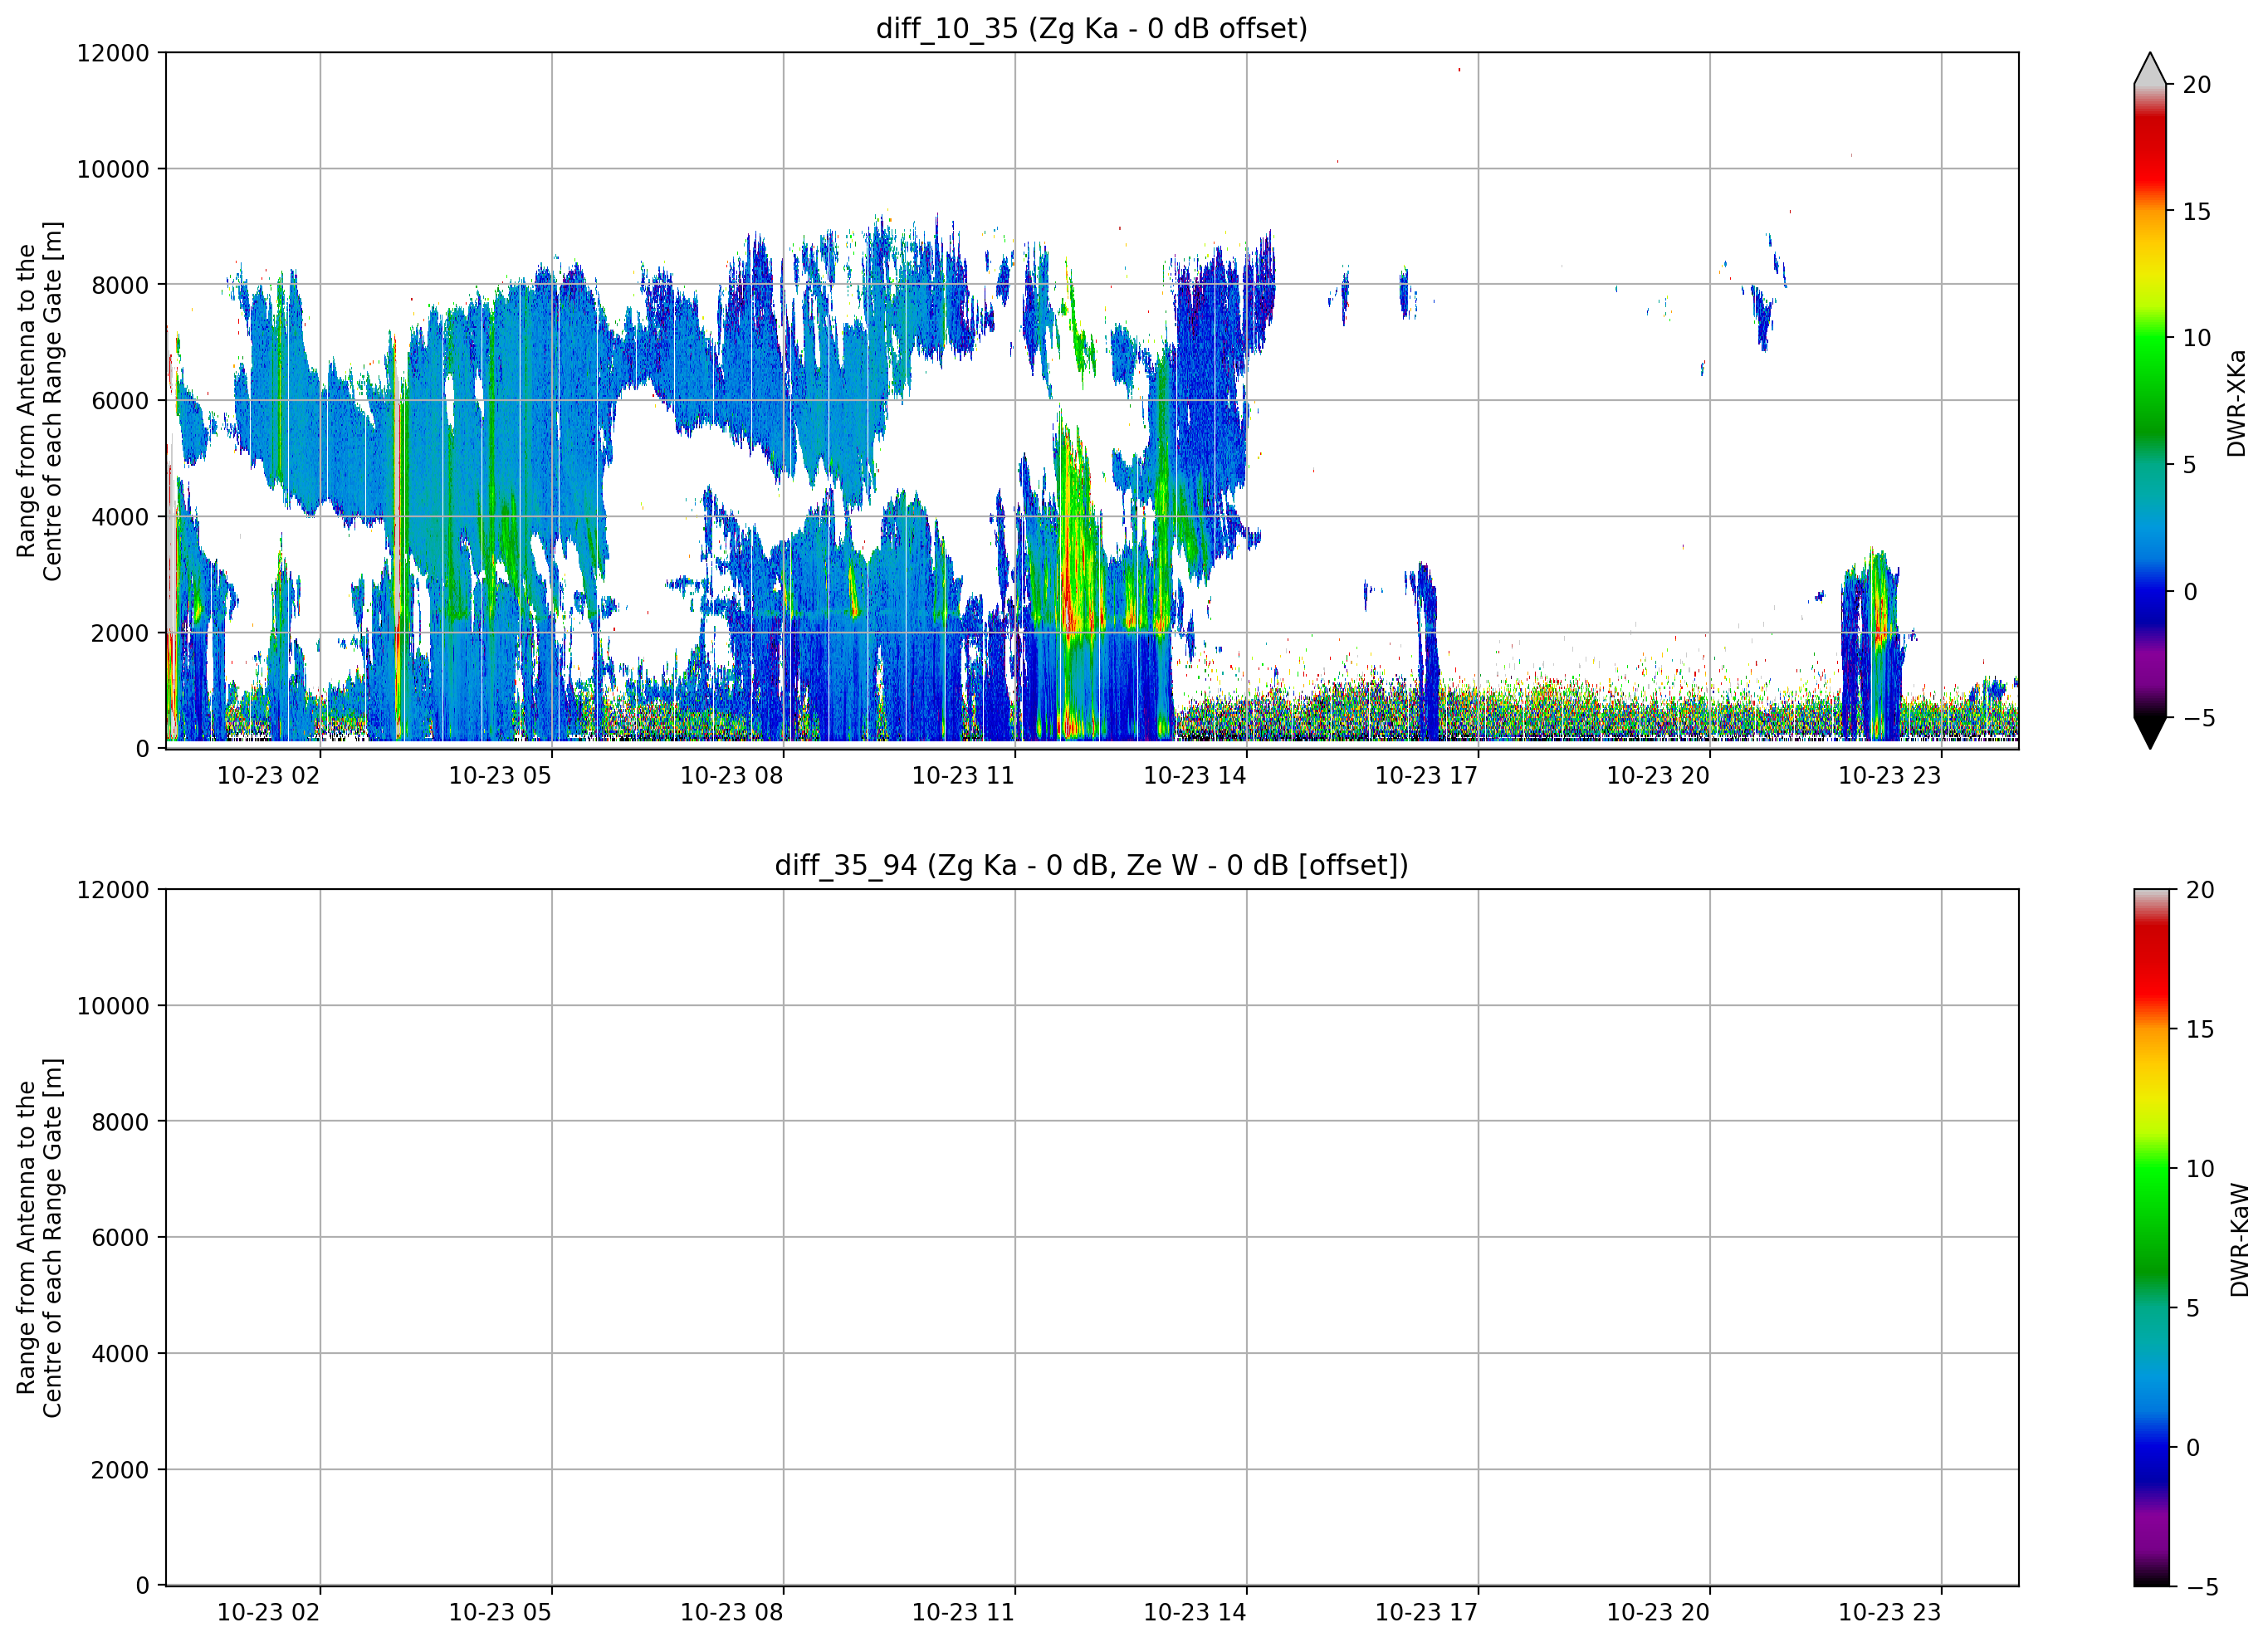Click the "DWR-XKa" colorbar label
The width and height of the screenshot is (2268, 1642).
[x=2236, y=403]
